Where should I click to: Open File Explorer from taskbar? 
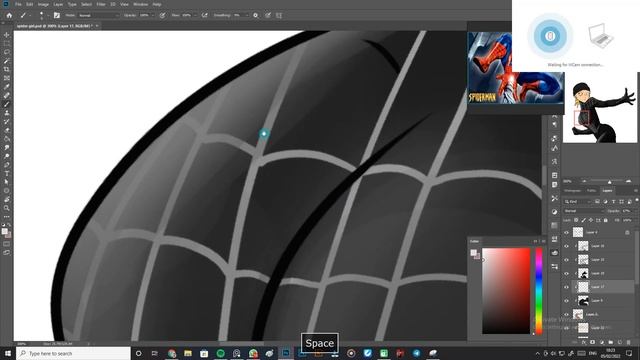pos(188,353)
